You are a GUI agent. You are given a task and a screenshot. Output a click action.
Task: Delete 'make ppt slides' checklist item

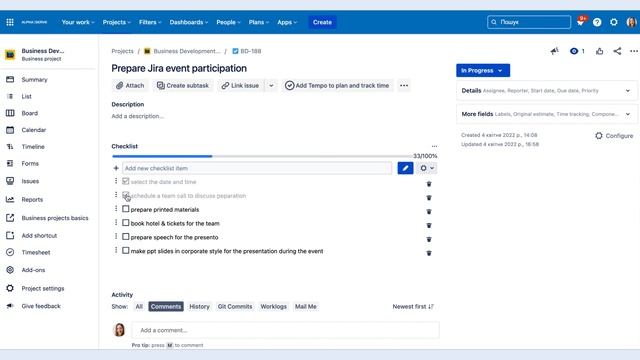pos(429,253)
